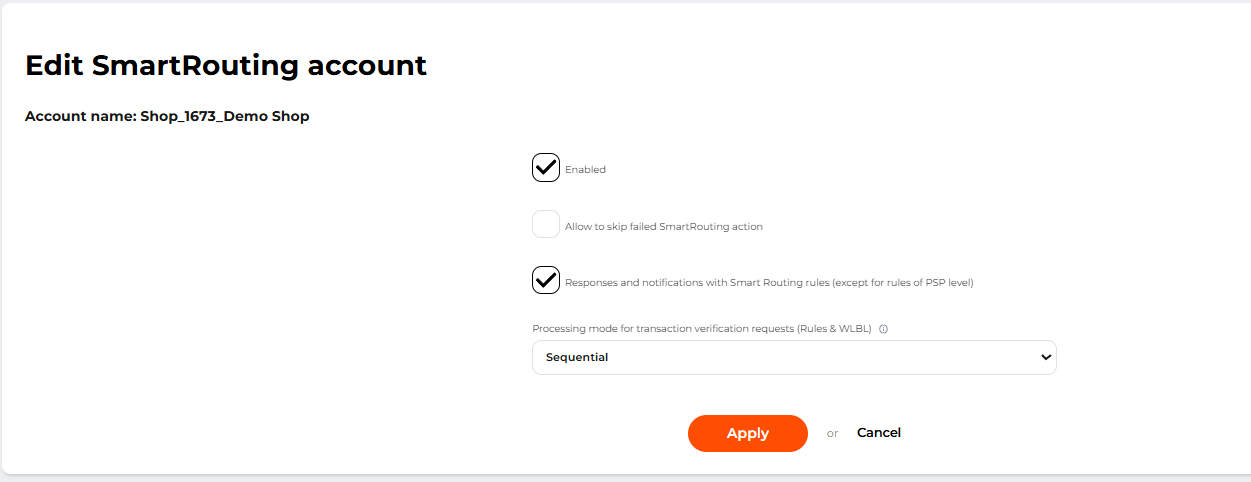Open the Sequential processing mode dropdown
This screenshot has height=482, width=1251.
pyautogui.click(x=793, y=357)
